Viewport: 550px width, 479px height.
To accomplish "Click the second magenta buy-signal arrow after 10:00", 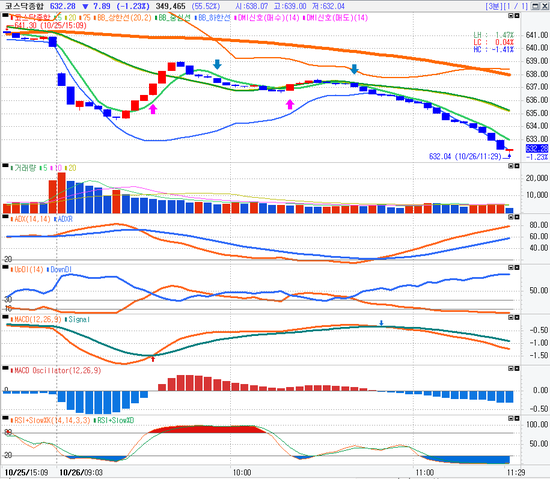I will pos(290,104).
